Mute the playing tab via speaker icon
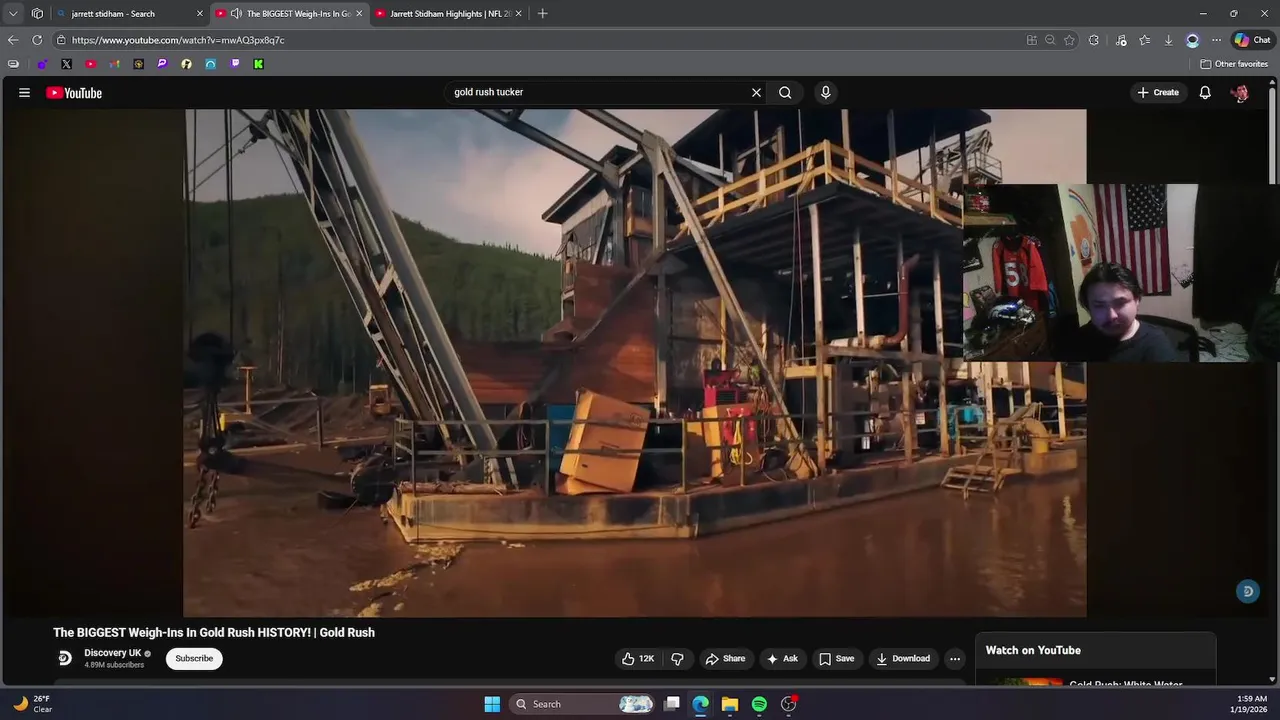 (x=235, y=14)
